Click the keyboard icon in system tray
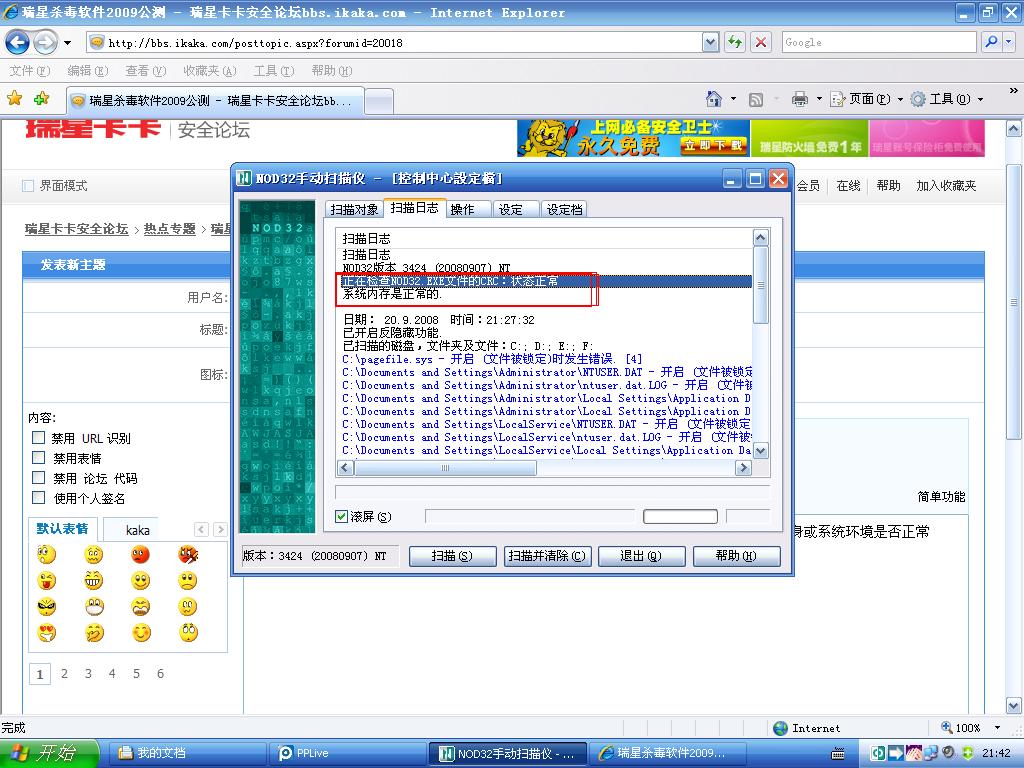This screenshot has height=768, width=1024. [x=838, y=754]
